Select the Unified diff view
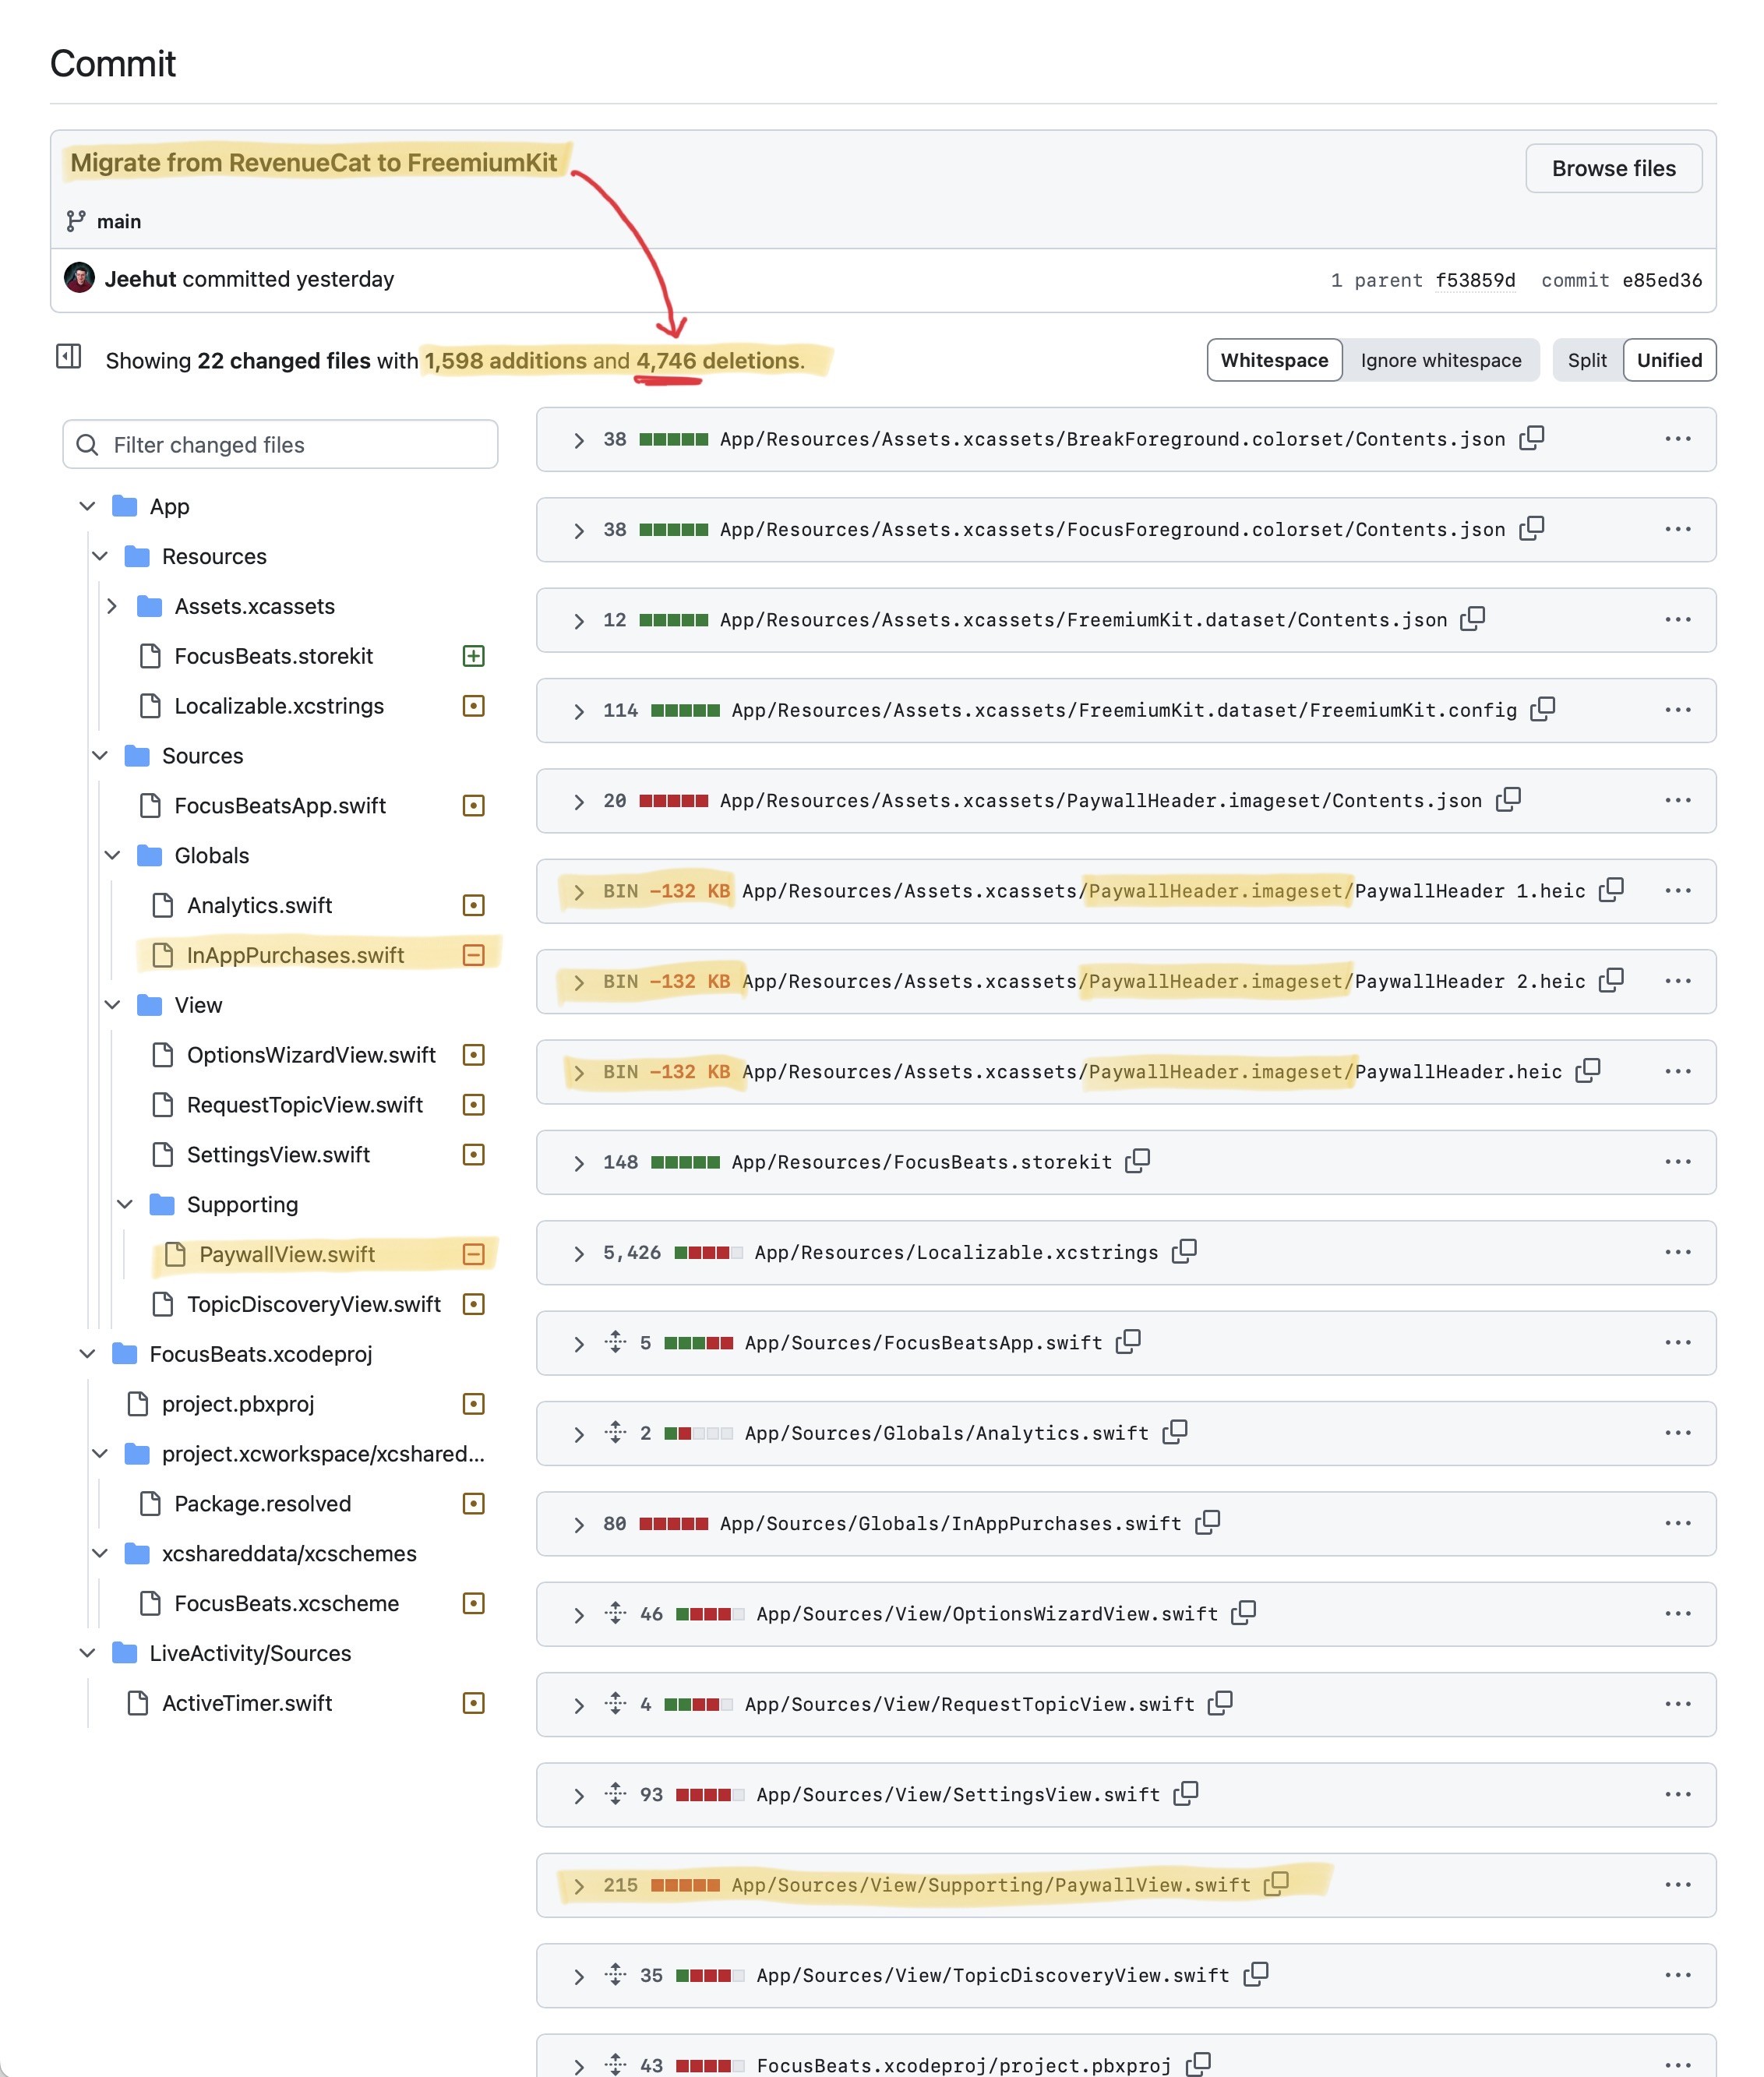The image size is (1764, 2077). pyautogui.click(x=1668, y=360)
